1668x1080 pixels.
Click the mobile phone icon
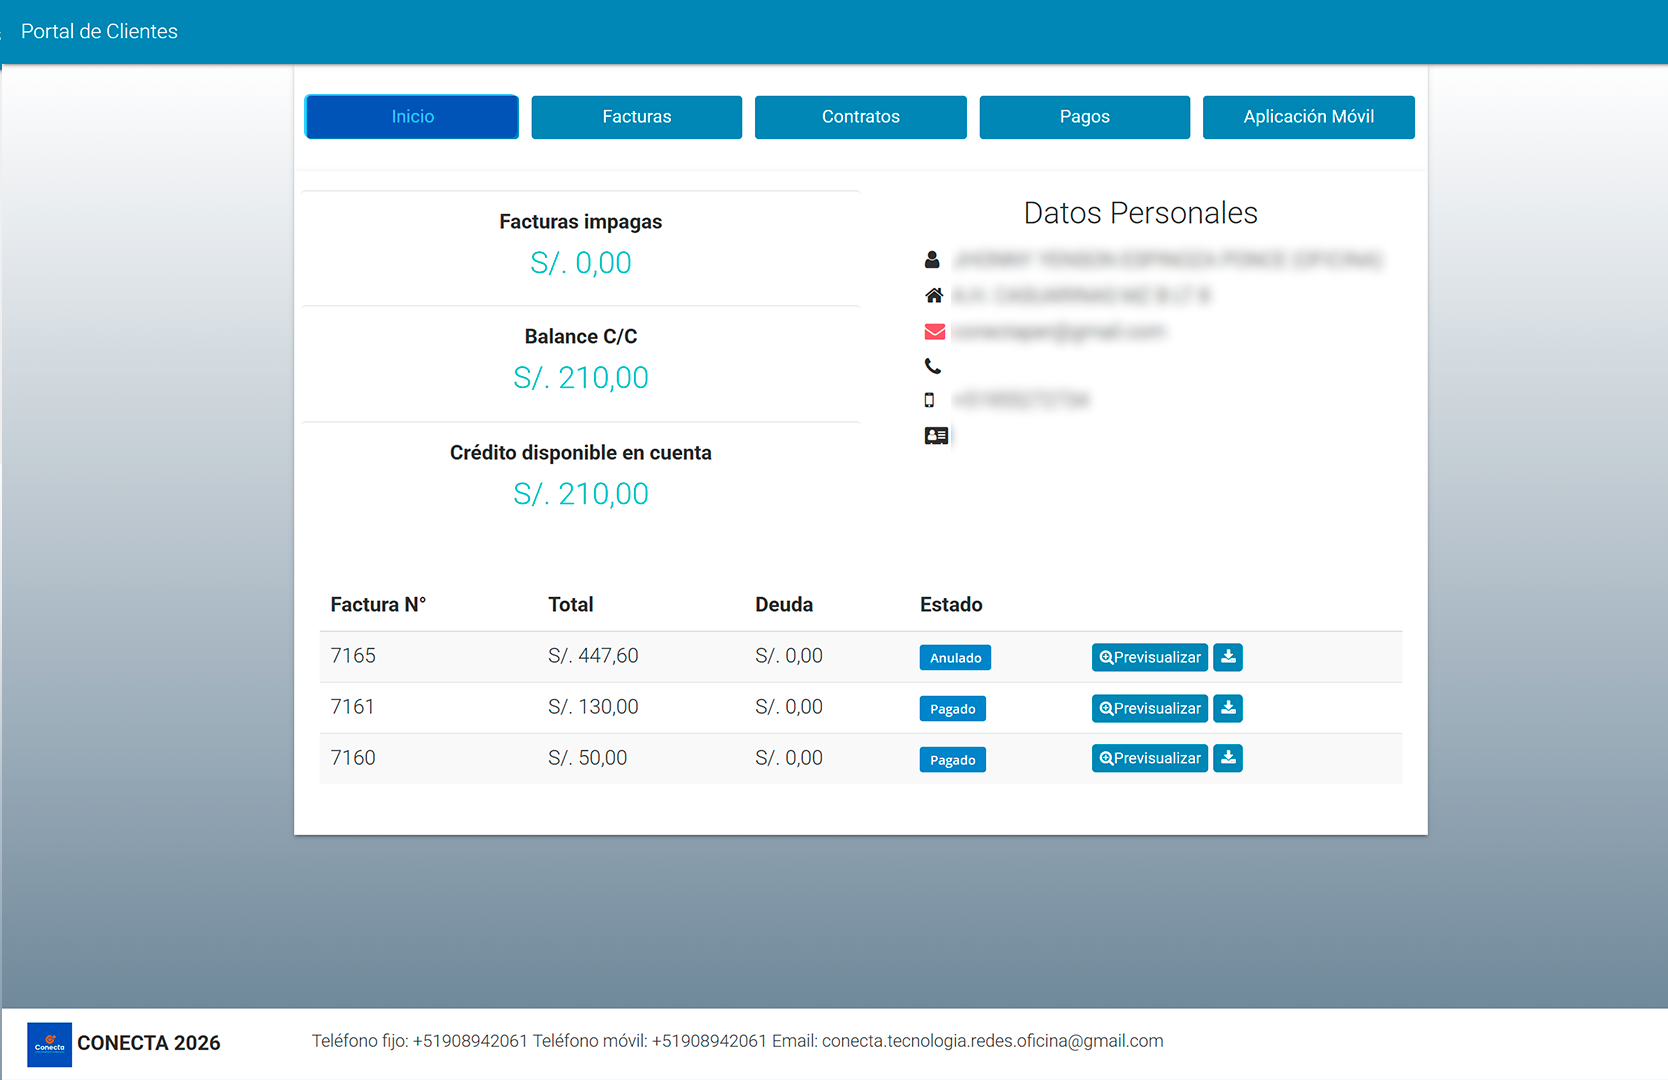pyautogui.click(x=929, y=400)
